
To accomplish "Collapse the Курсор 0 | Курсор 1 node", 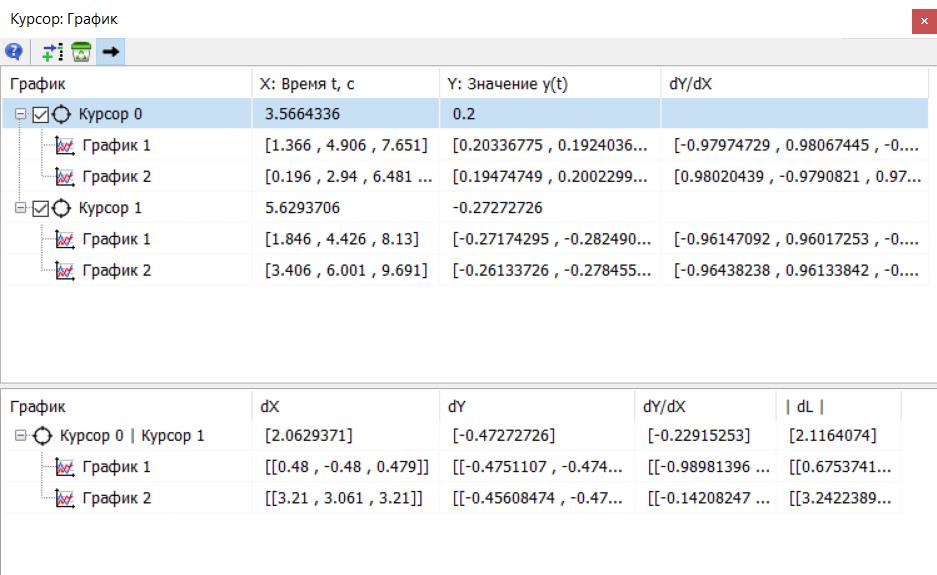I will (x=20, y=436).
